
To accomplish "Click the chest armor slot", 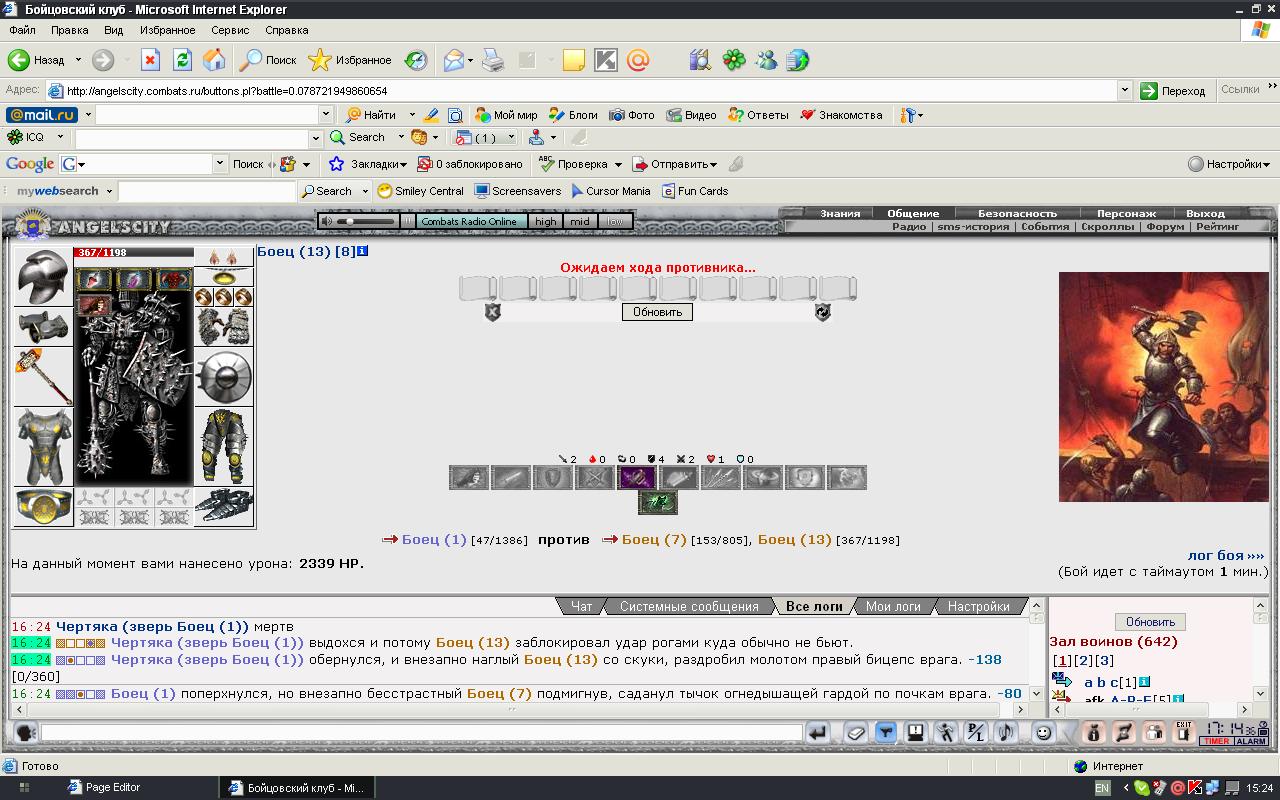I will pos(42,446).
